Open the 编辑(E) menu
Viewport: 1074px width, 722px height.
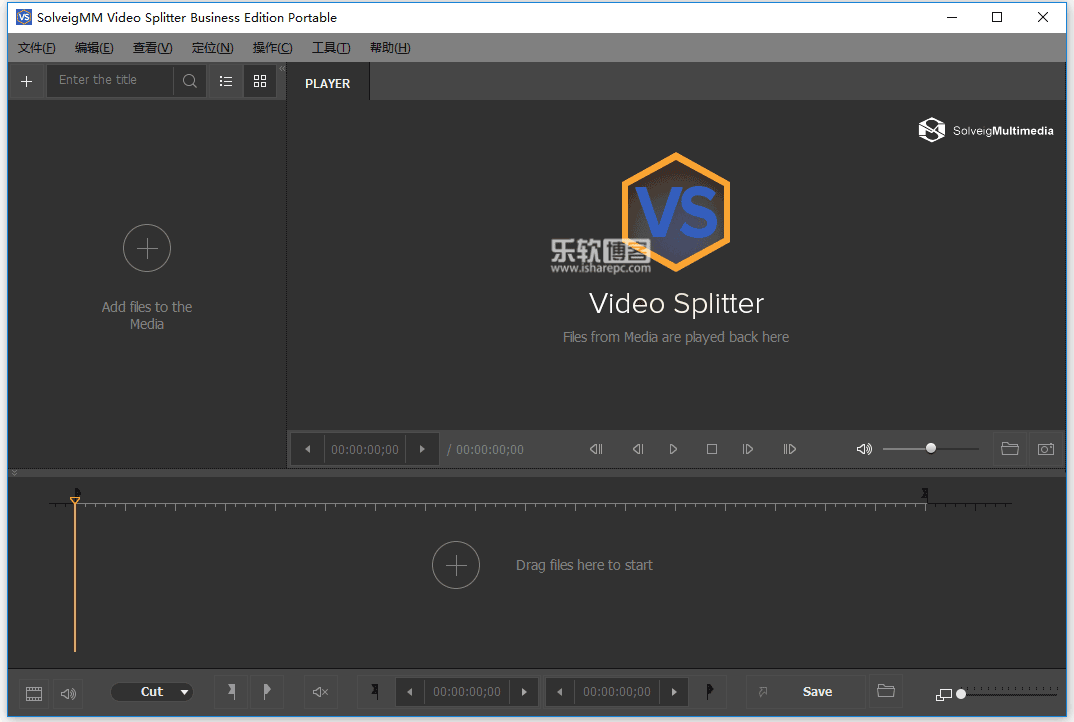point(94,48)
